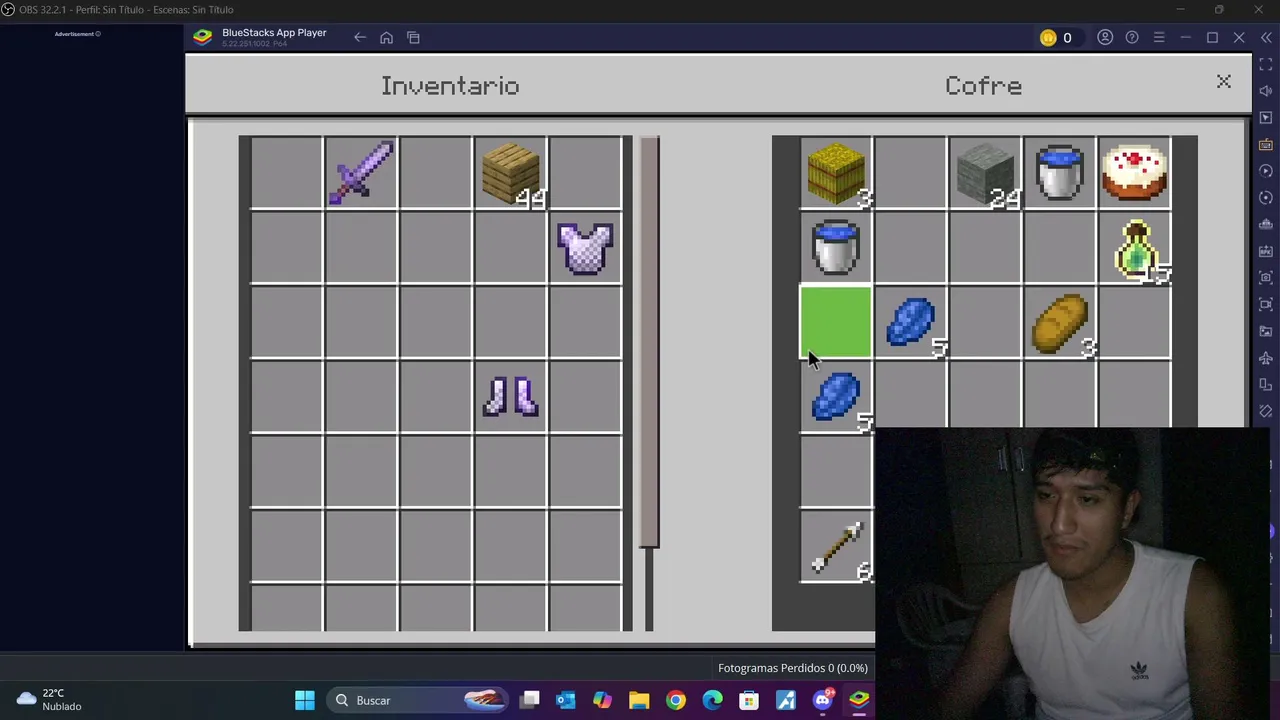The width and height of the screenshot is (1280, 720).
Task: Take a BlueStacks screenshot
Action: tap(1266, 278)
